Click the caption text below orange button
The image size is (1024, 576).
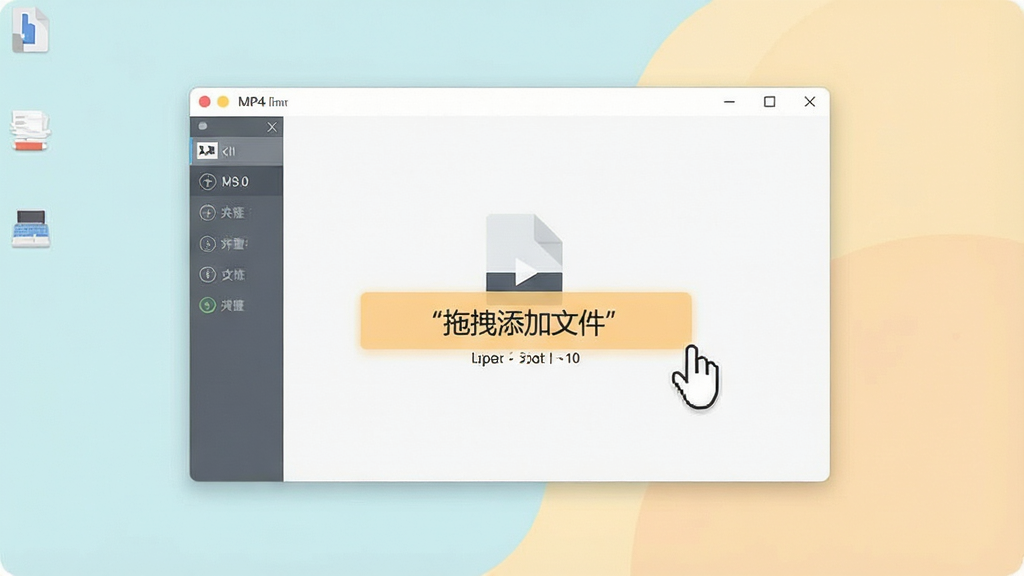525,359
